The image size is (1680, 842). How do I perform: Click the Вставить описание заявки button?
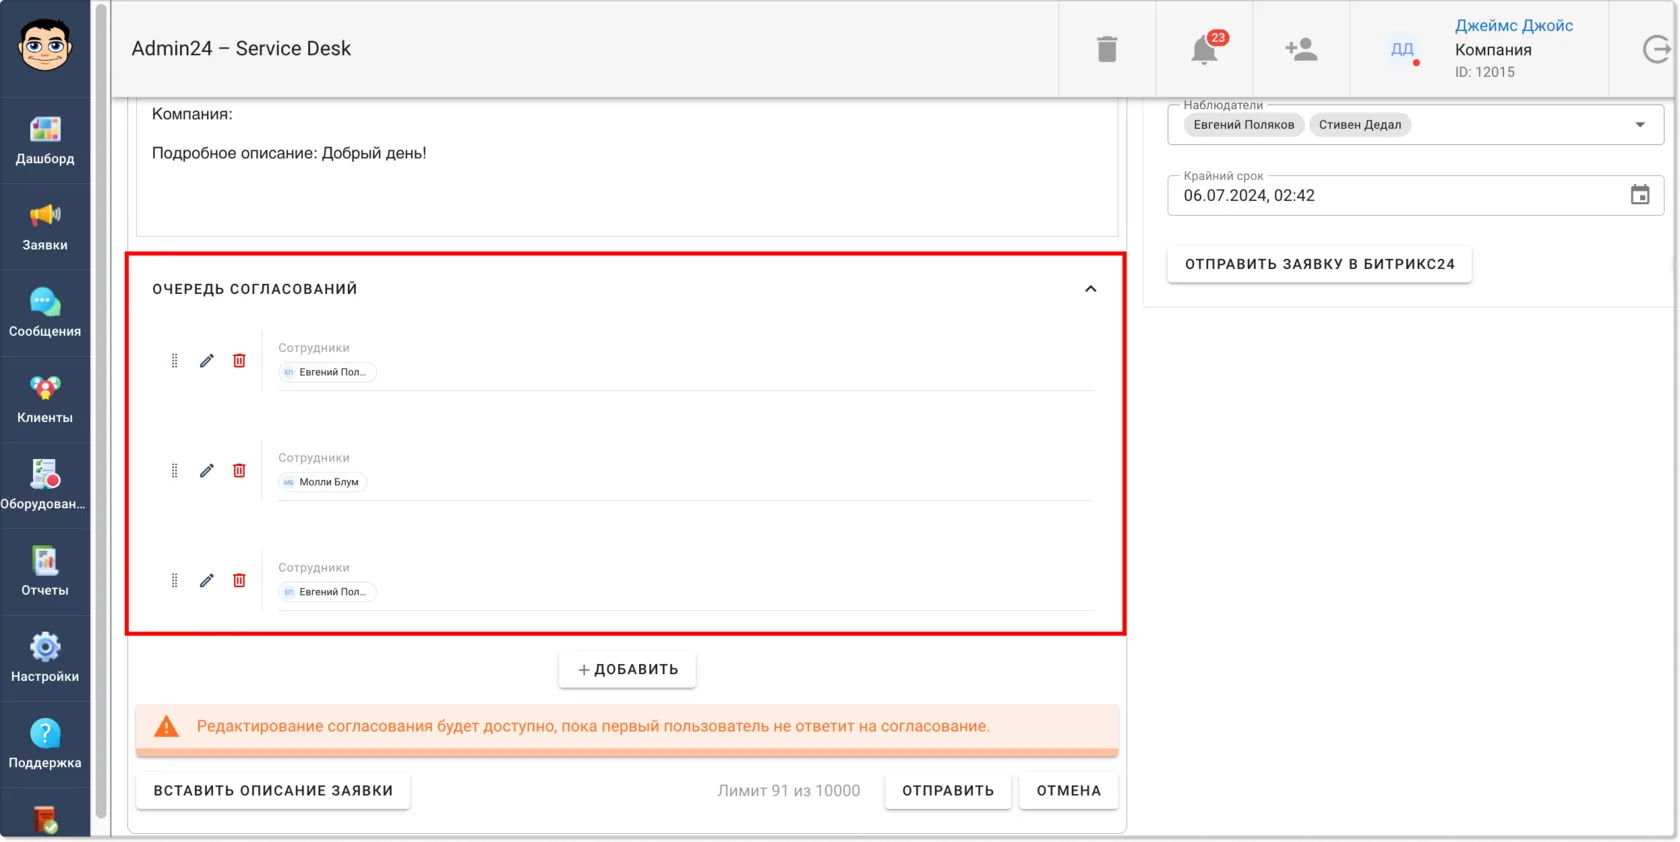point(273,790)
